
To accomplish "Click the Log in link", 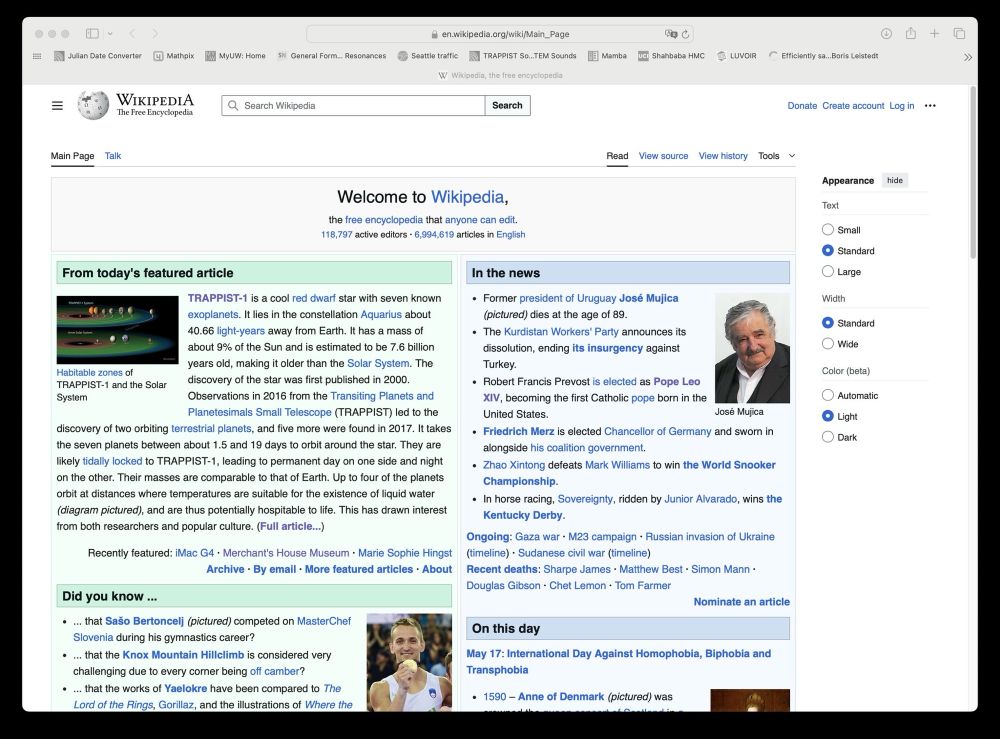I will point(902,106).
